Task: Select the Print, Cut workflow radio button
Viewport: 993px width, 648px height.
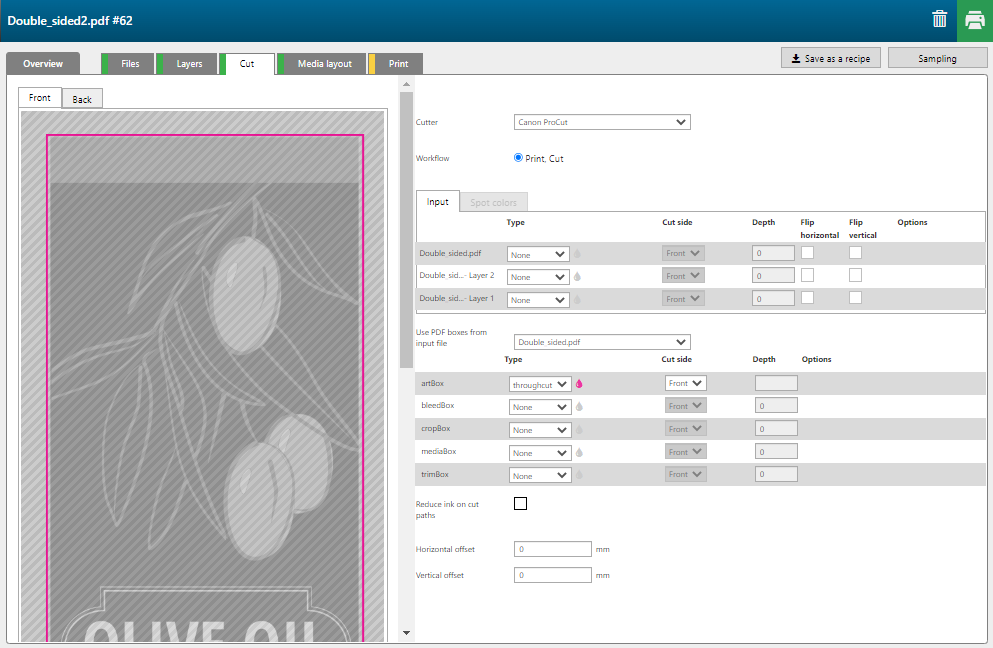Action: tap(518, 158)
